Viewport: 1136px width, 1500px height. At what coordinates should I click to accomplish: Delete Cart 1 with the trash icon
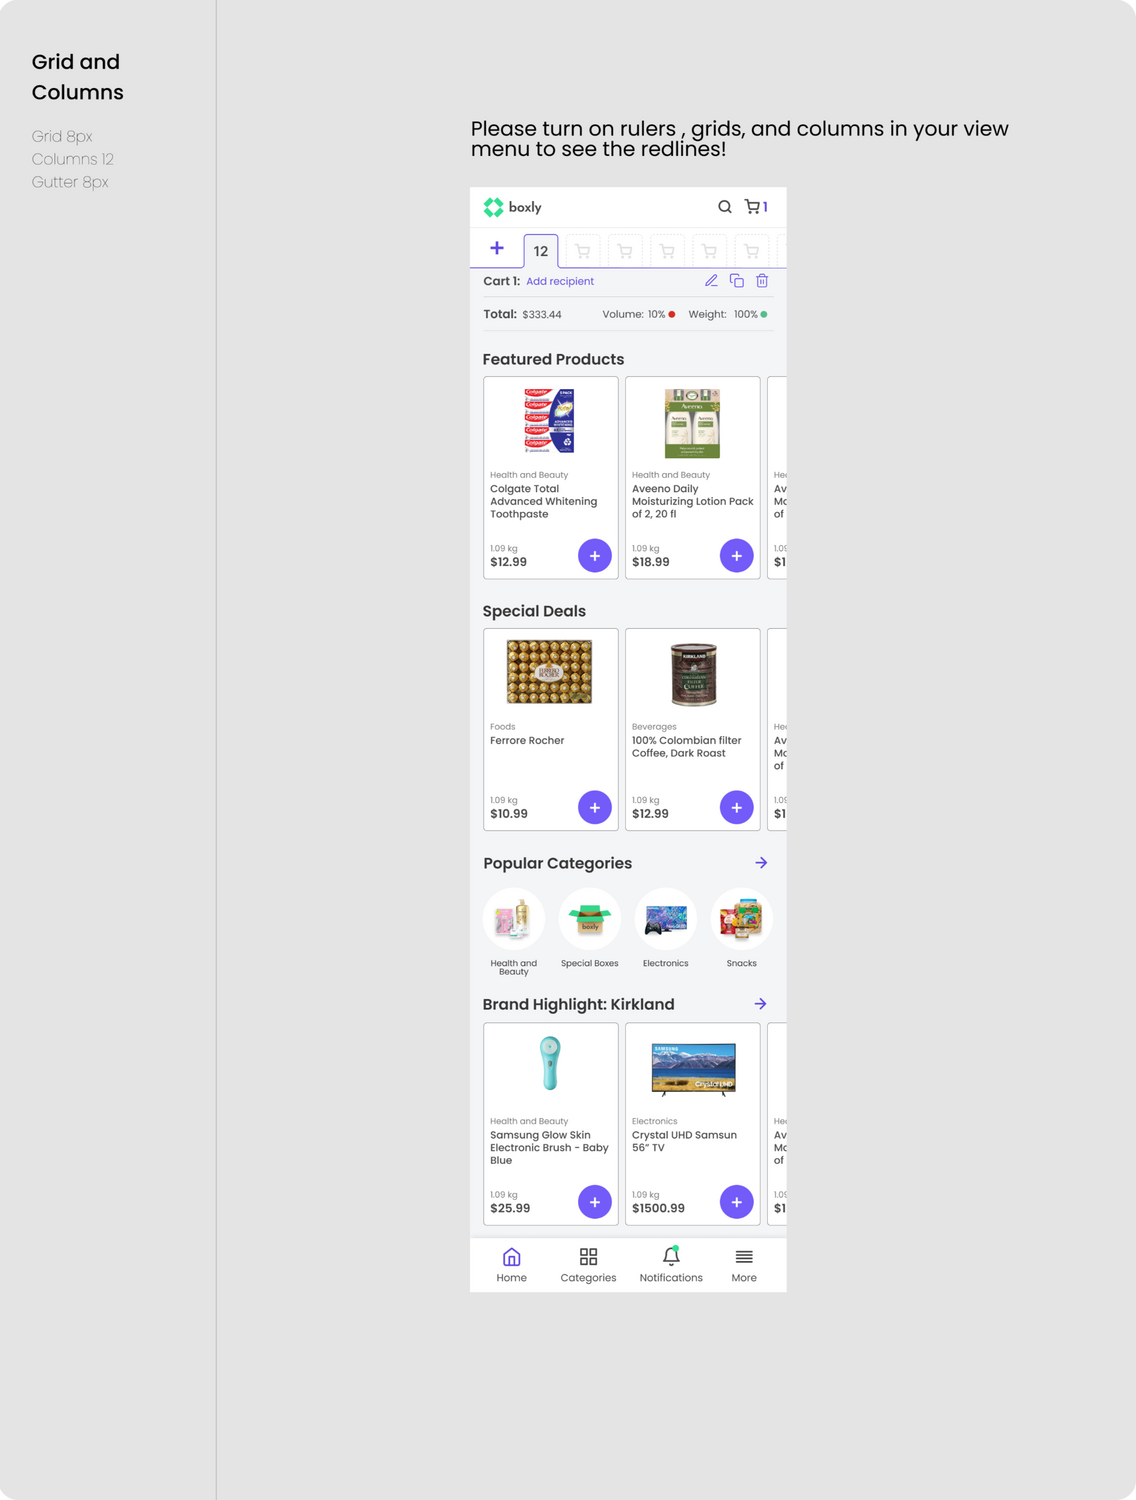point(762,281)
